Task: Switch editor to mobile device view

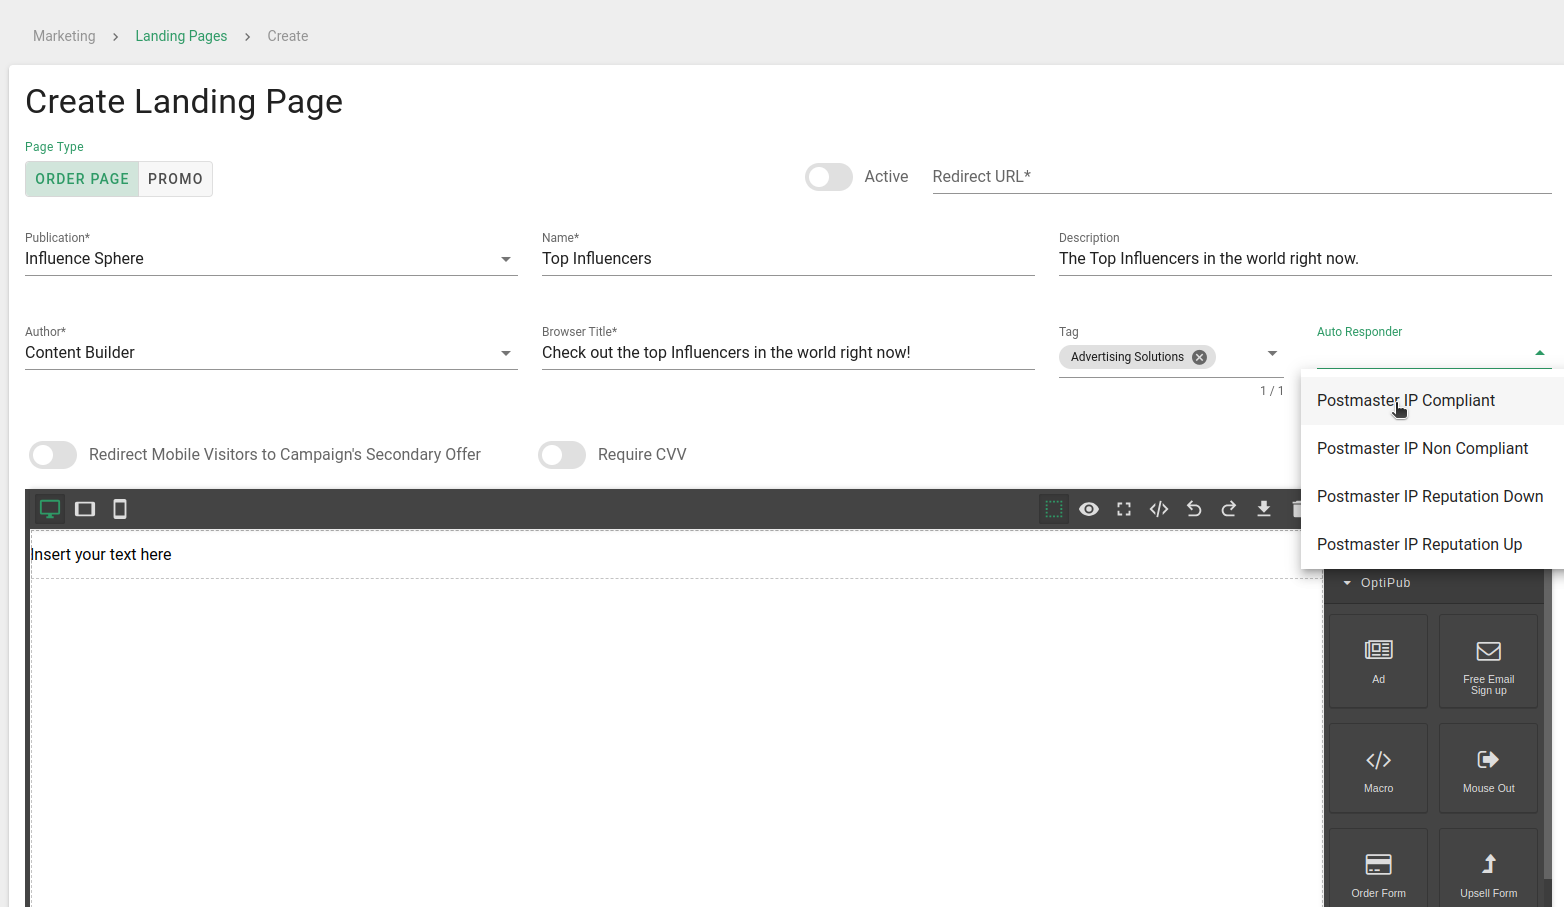Action: (120, 509)
